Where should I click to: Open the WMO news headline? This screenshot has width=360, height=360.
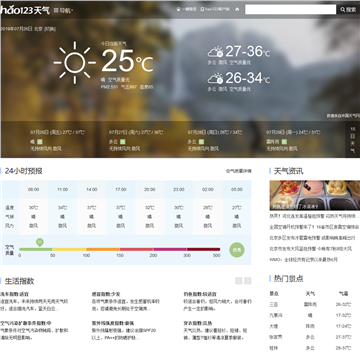[x=303, y=259]
